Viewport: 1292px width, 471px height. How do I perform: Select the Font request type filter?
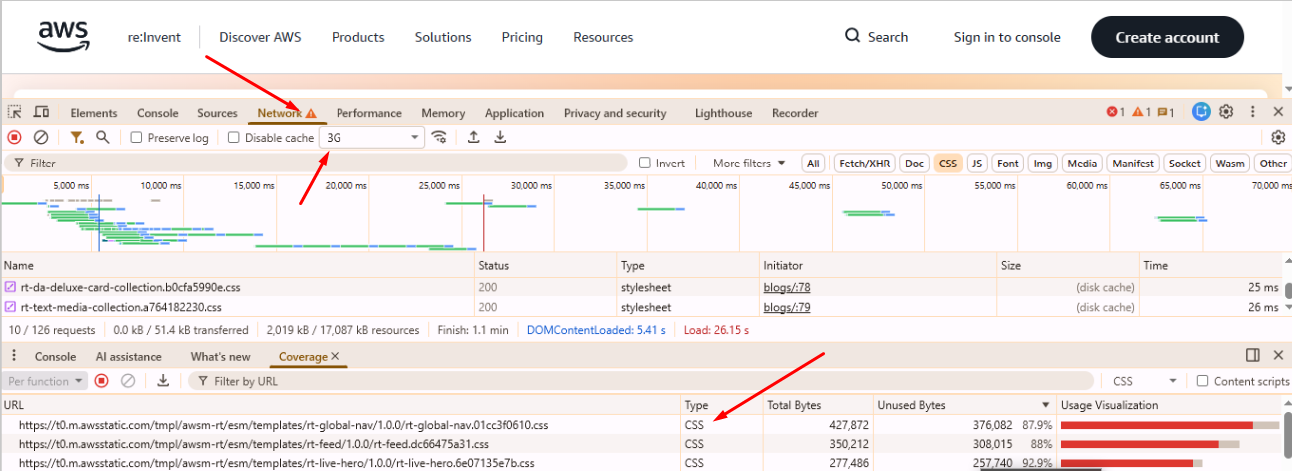tap(1008, 163)
